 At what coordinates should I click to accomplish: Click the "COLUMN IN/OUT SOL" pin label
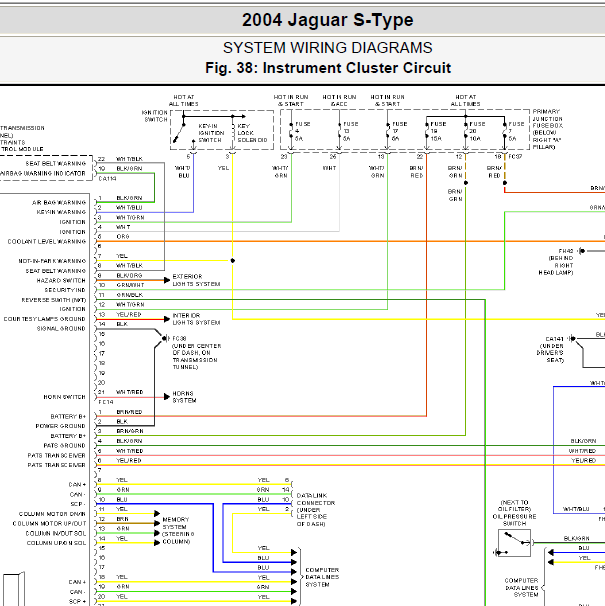(56, 533)
